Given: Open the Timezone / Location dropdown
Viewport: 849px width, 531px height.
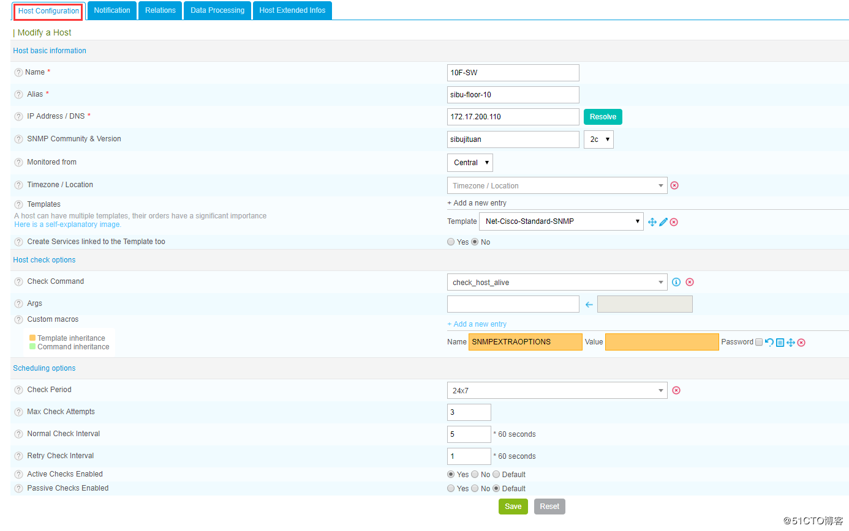Looking at the screenshot, I should (x=557, y=186).
